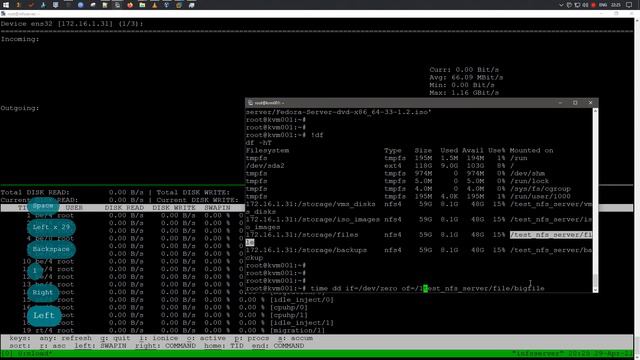This screenshot has height=360, width=640.
Task: Click the root@kvm001 window title bar
Action: 422,103
